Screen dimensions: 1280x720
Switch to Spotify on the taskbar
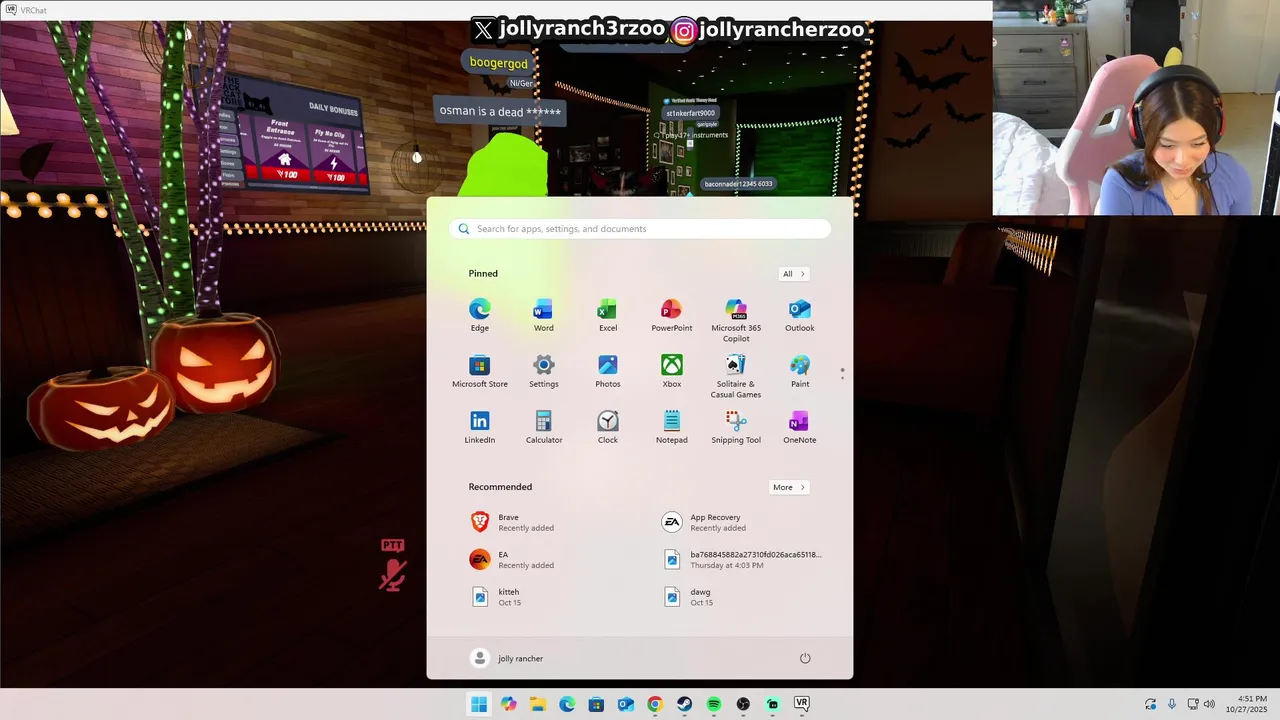[x=713, y=704]
